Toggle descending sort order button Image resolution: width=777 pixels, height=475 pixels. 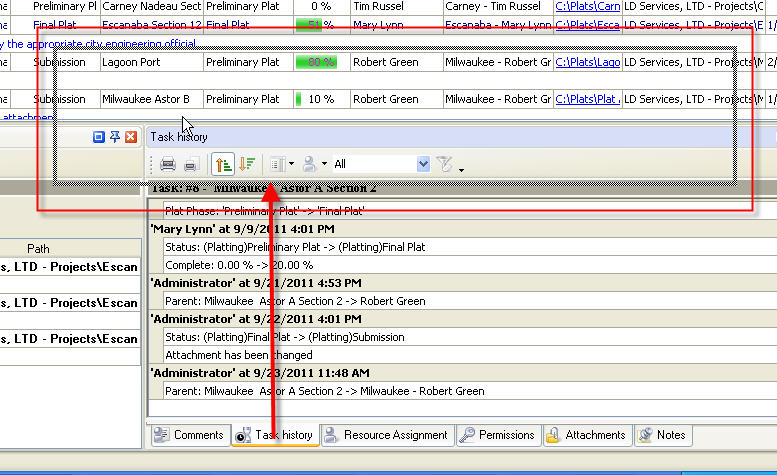point(247,164)
